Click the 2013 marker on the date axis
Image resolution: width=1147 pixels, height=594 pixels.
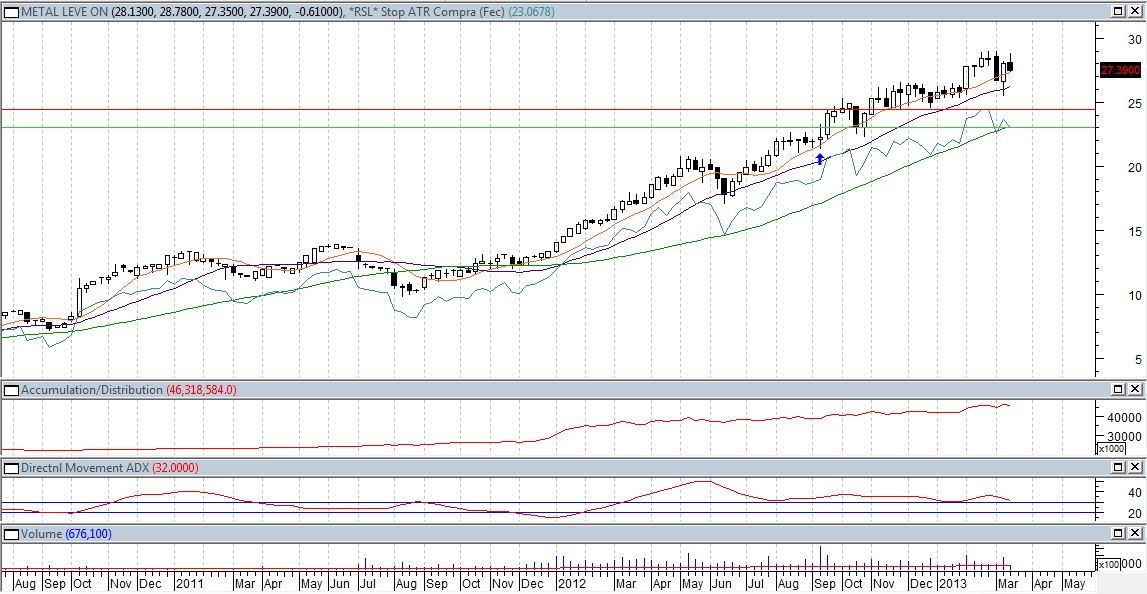coord(951,583)
